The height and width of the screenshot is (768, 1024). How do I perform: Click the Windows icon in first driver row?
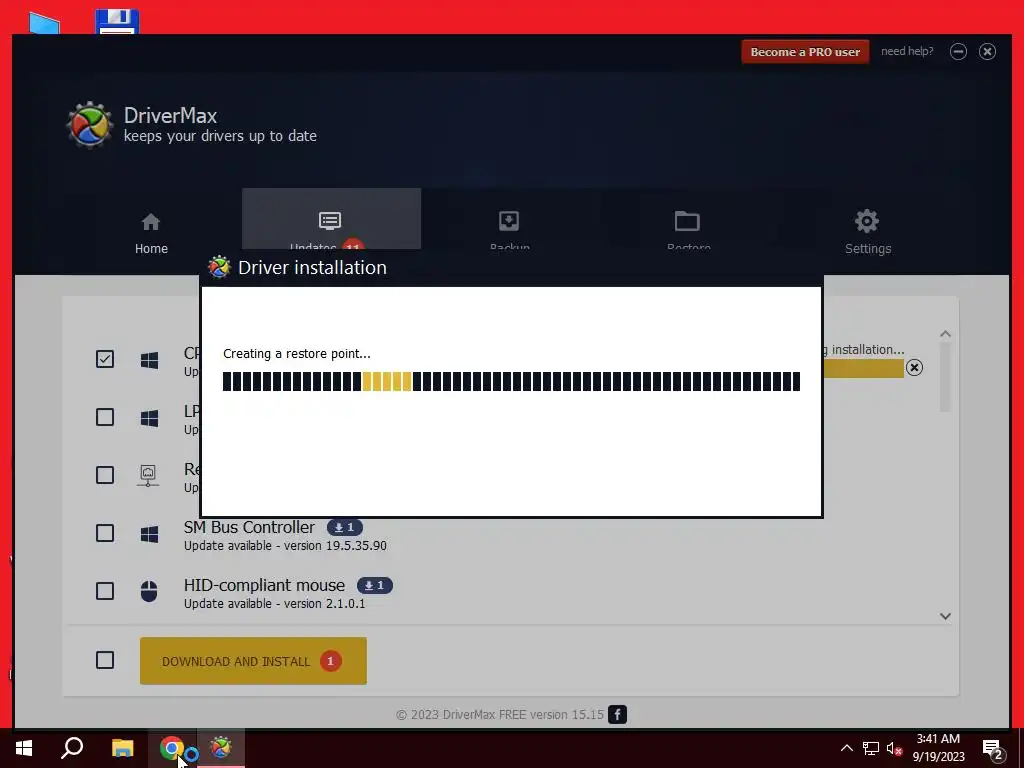(x=150, y=360)
